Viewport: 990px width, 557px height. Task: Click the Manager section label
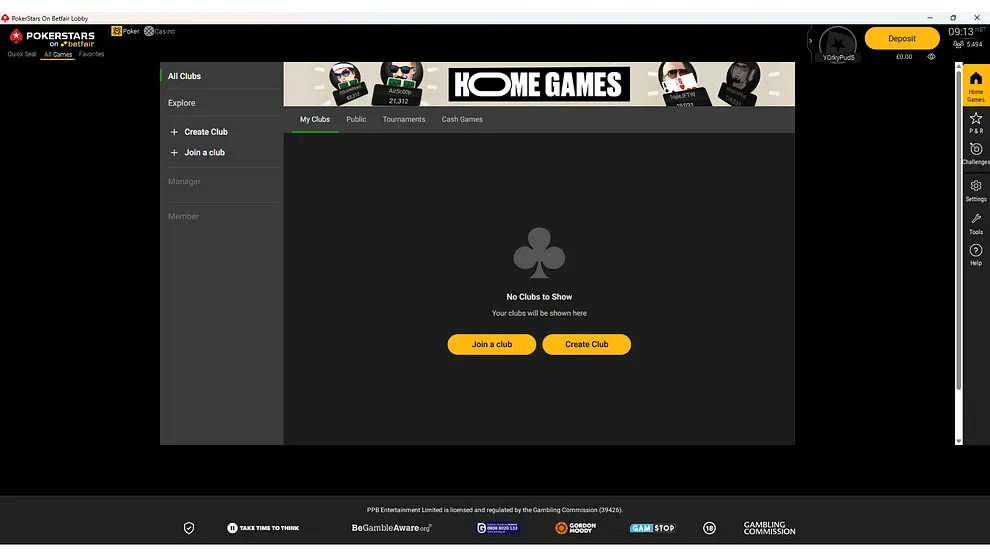184,181
